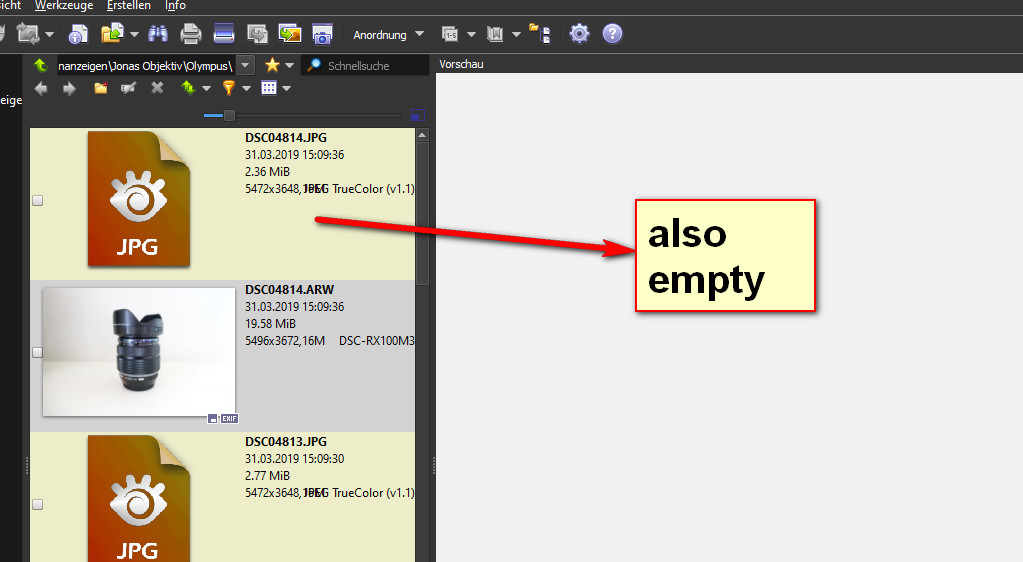The width and height of the screenshot is (1023, 562).
Task: Tick the checkbox for DSC04814.ARW
Action: click(x=38, y=352)
